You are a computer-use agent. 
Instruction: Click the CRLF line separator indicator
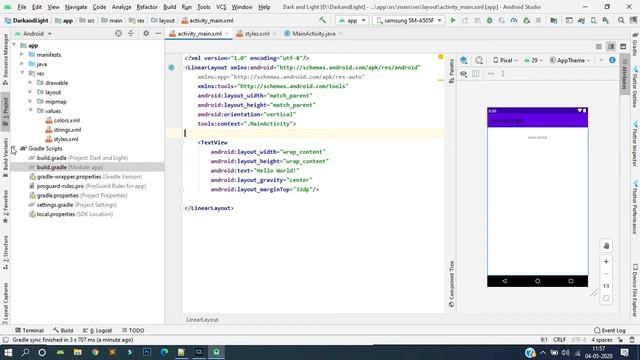559,340
